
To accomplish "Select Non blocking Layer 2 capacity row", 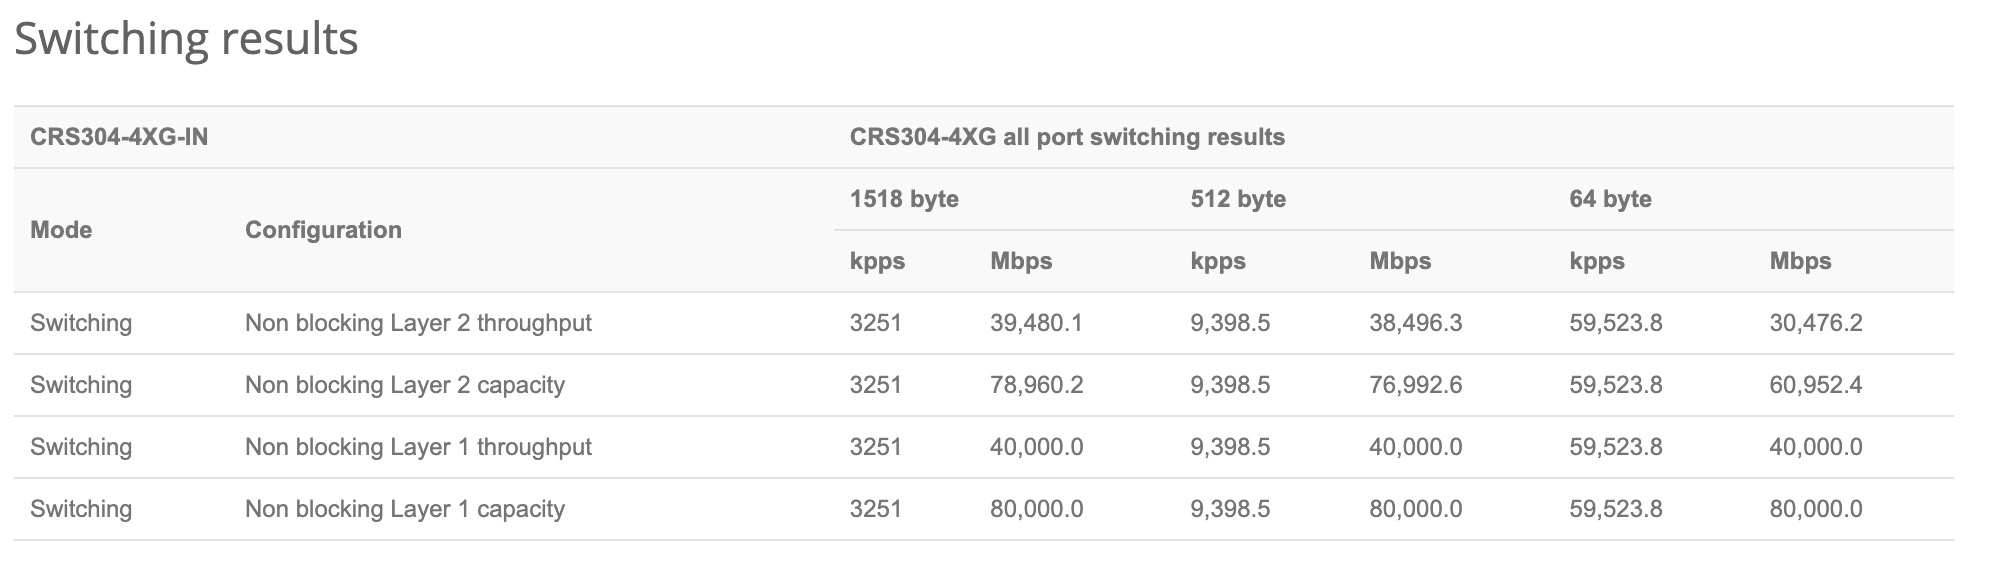I will 405,385.
